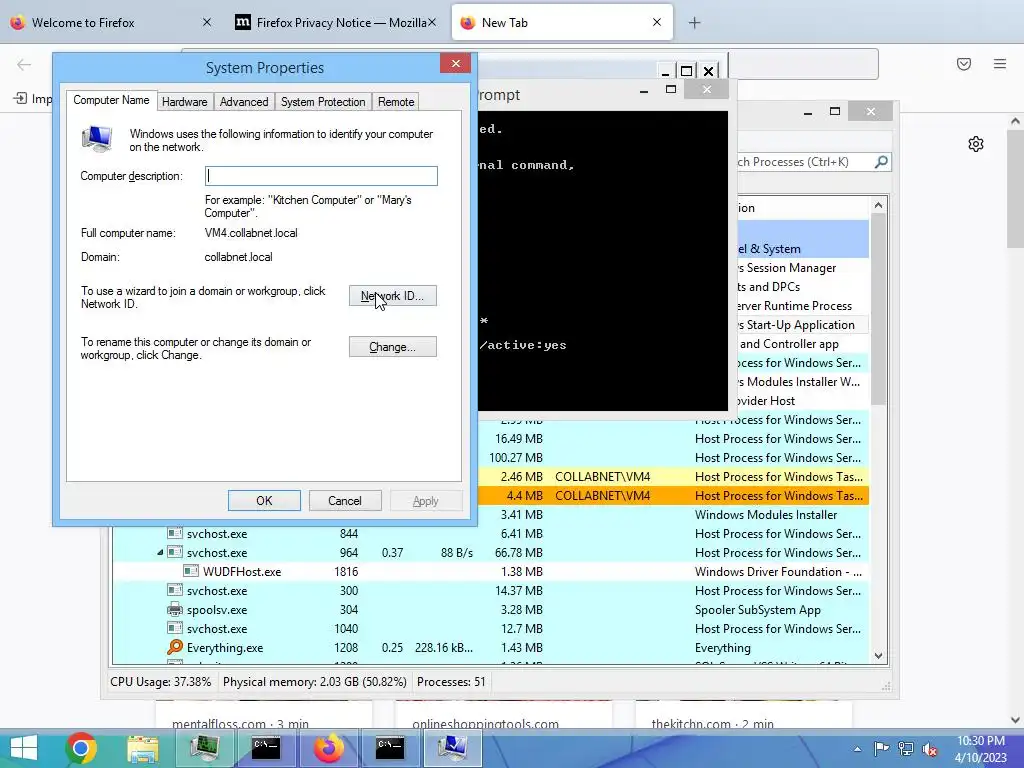Click network tray icon

[x=905, y=749]
